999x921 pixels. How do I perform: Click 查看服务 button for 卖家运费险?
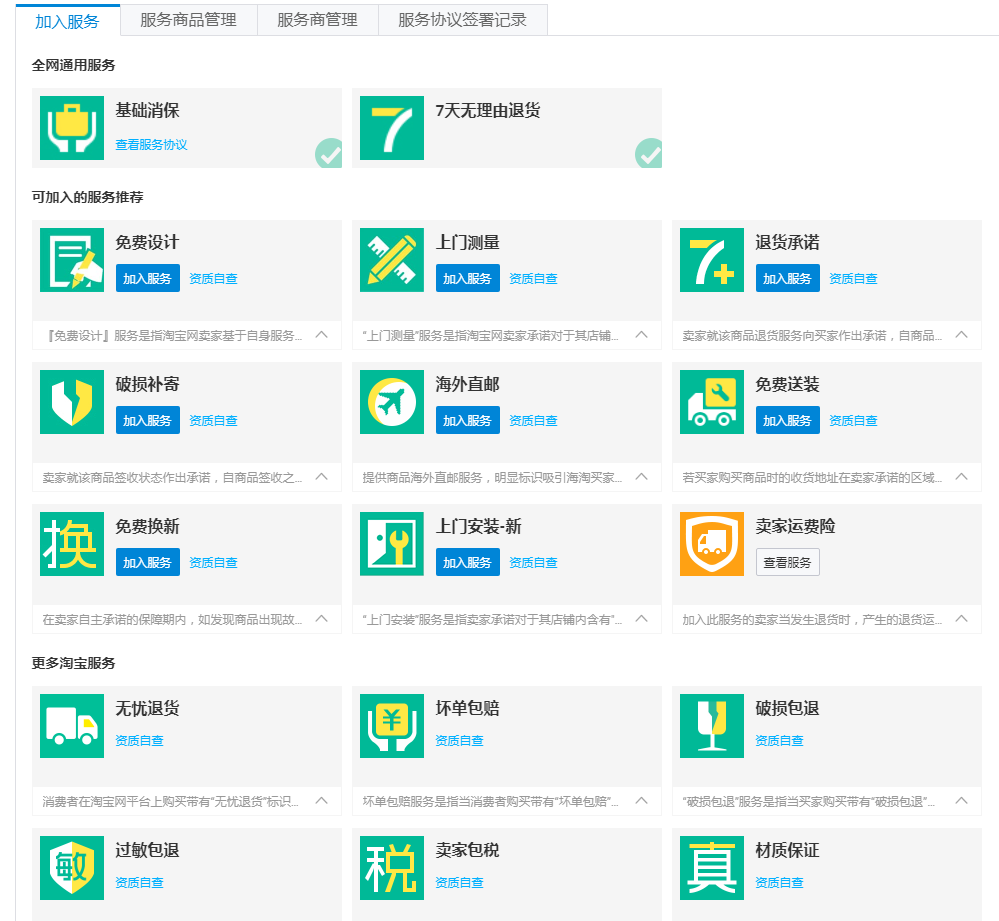point(787,562)
